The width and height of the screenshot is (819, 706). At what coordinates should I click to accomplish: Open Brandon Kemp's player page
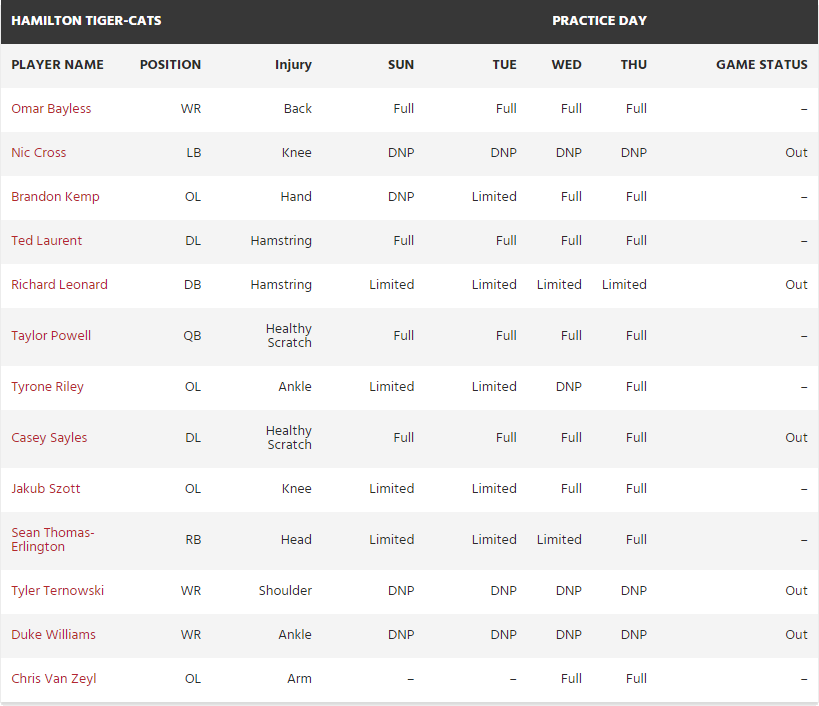point(55,197)
